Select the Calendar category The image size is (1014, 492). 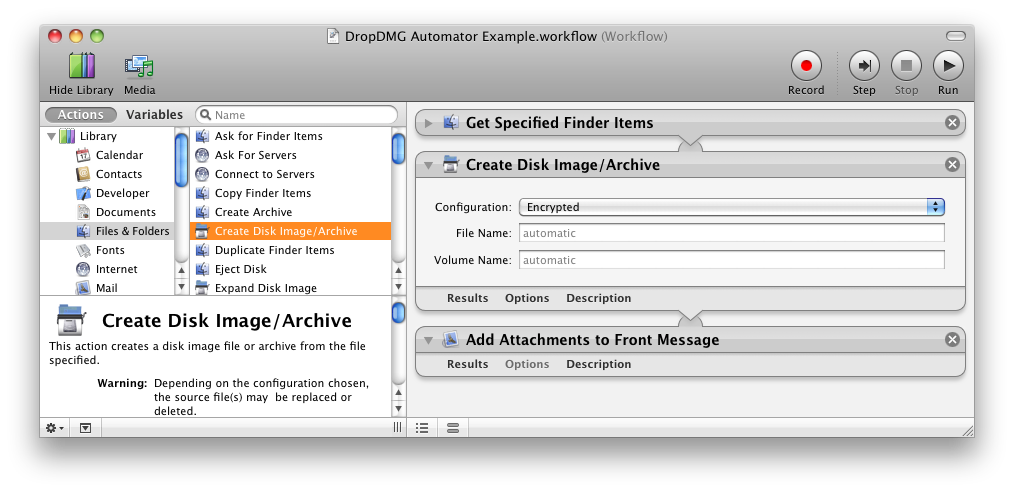point(119,155)
